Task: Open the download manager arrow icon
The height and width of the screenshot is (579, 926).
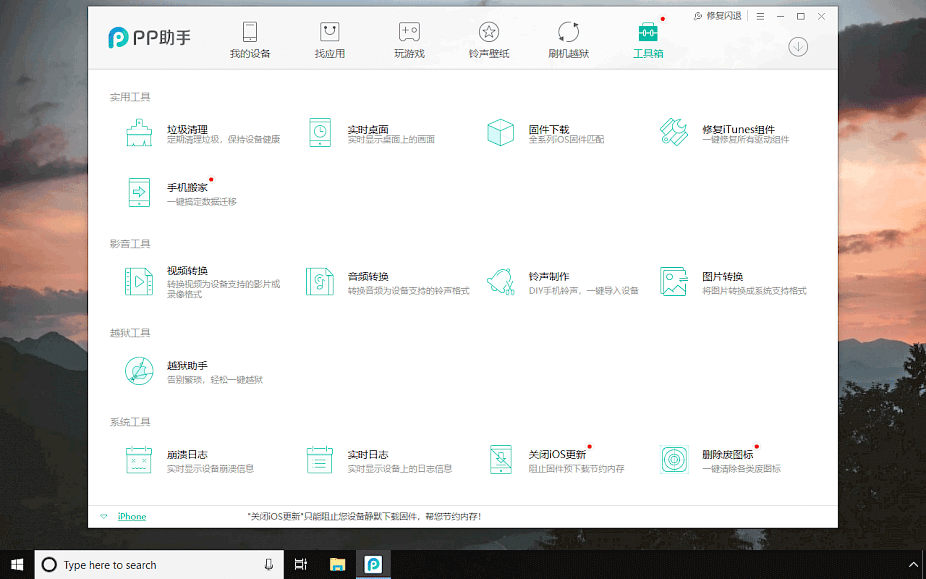Action: tap(798, 46)
